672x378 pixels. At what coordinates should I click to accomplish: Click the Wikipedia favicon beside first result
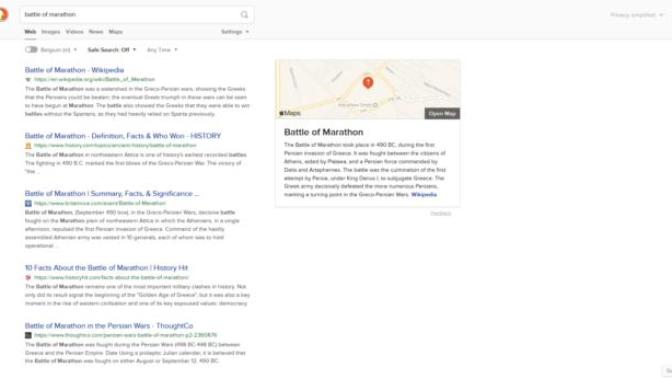pos(28,80)
